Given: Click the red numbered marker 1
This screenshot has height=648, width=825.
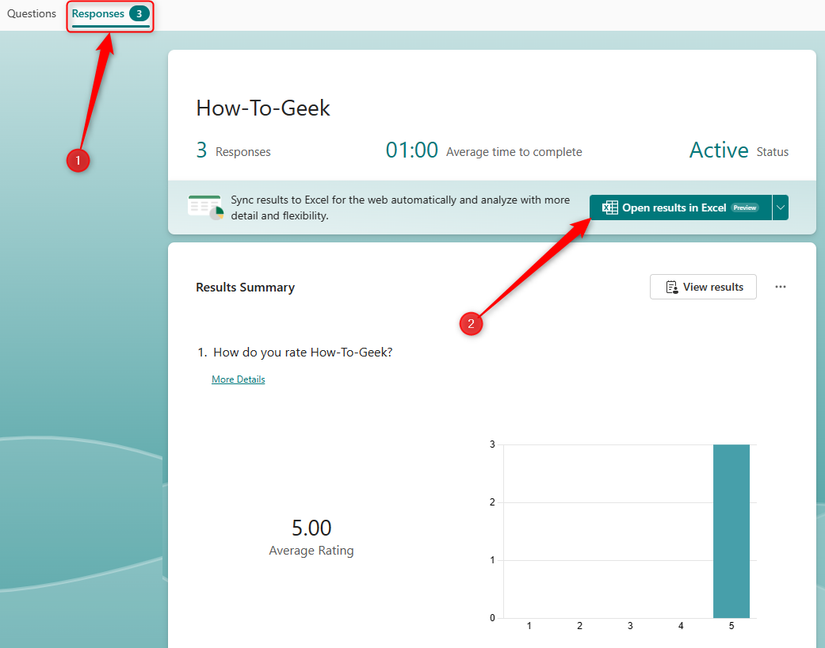Looking at the screenshot, I should [x=78, y=160].
